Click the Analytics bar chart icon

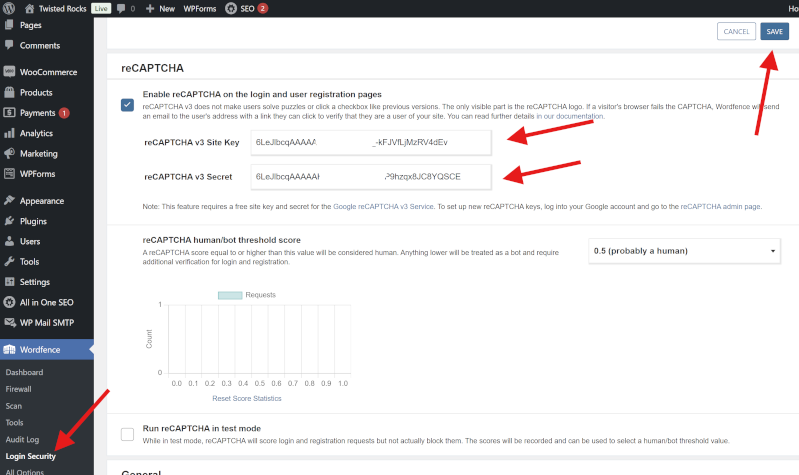point(9,133)
